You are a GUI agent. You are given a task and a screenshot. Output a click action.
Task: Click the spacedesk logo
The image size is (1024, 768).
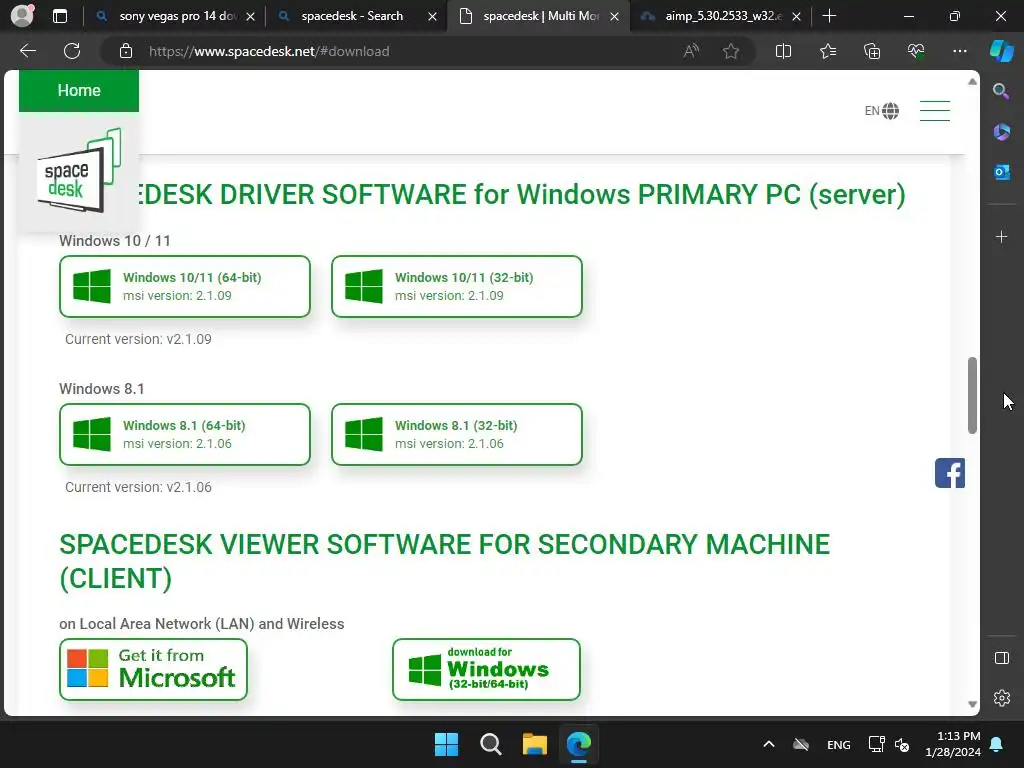point(79,172)
